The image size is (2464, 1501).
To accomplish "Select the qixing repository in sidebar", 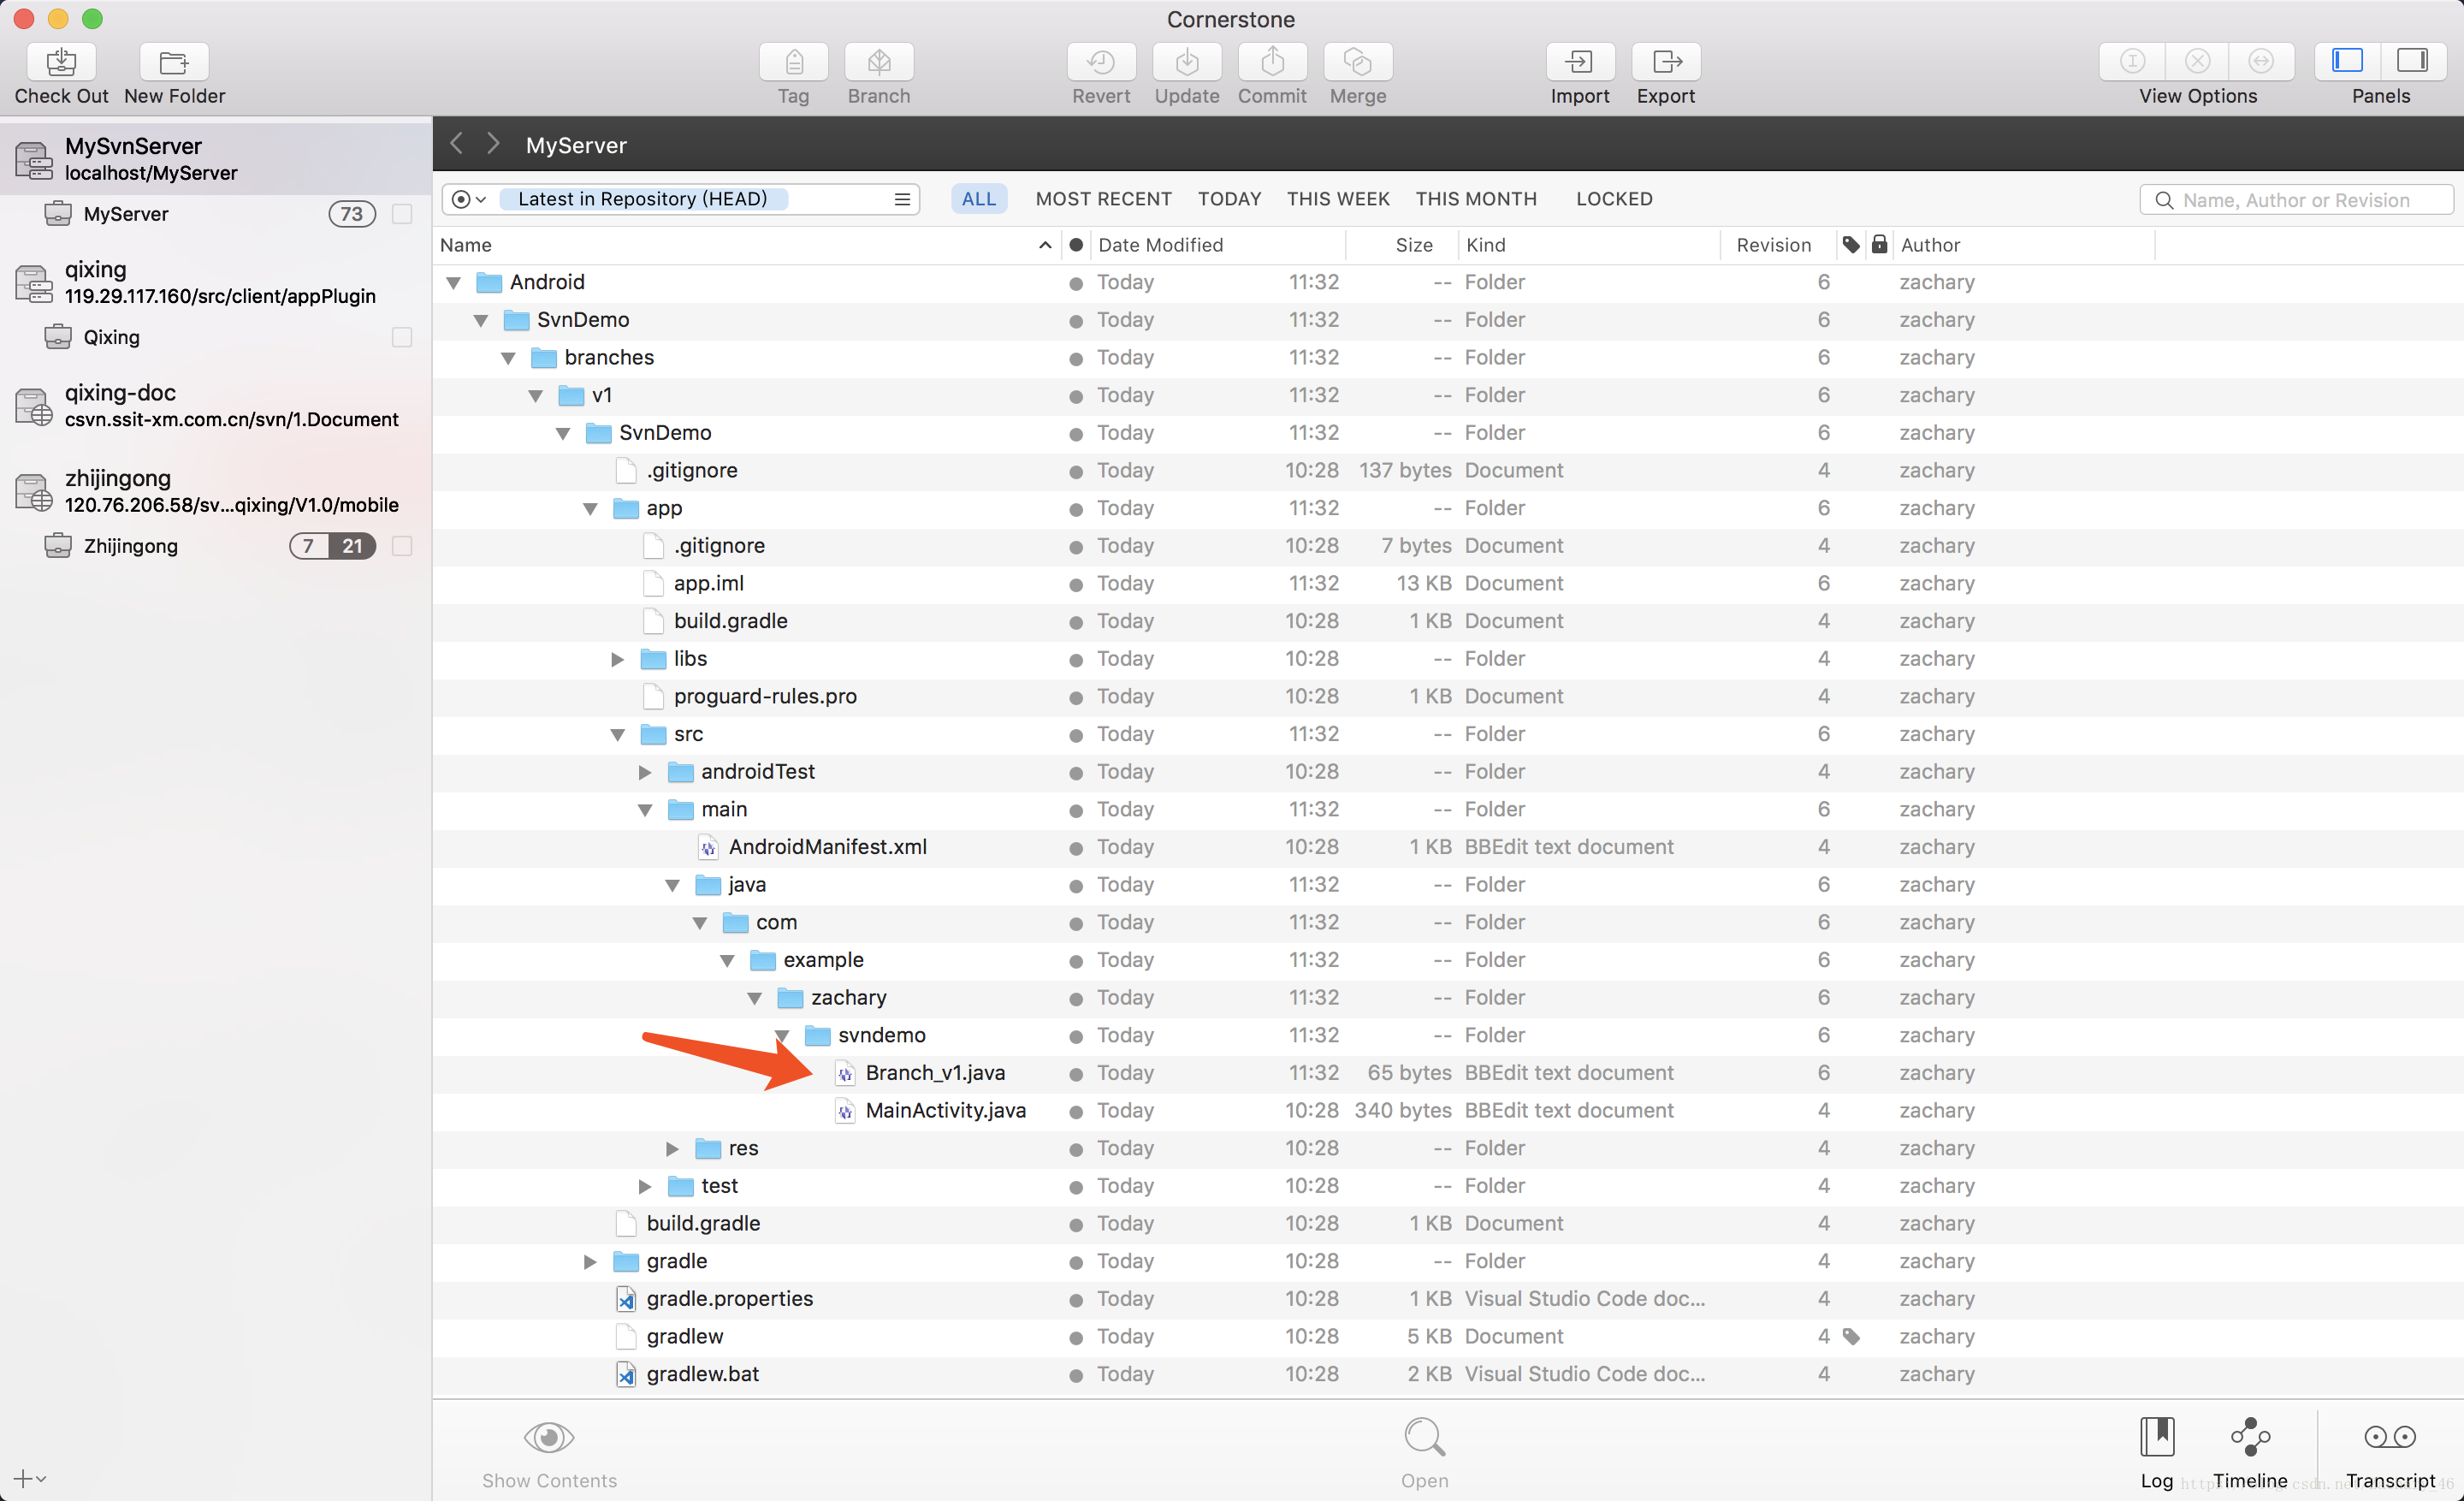I will point(216,282).
